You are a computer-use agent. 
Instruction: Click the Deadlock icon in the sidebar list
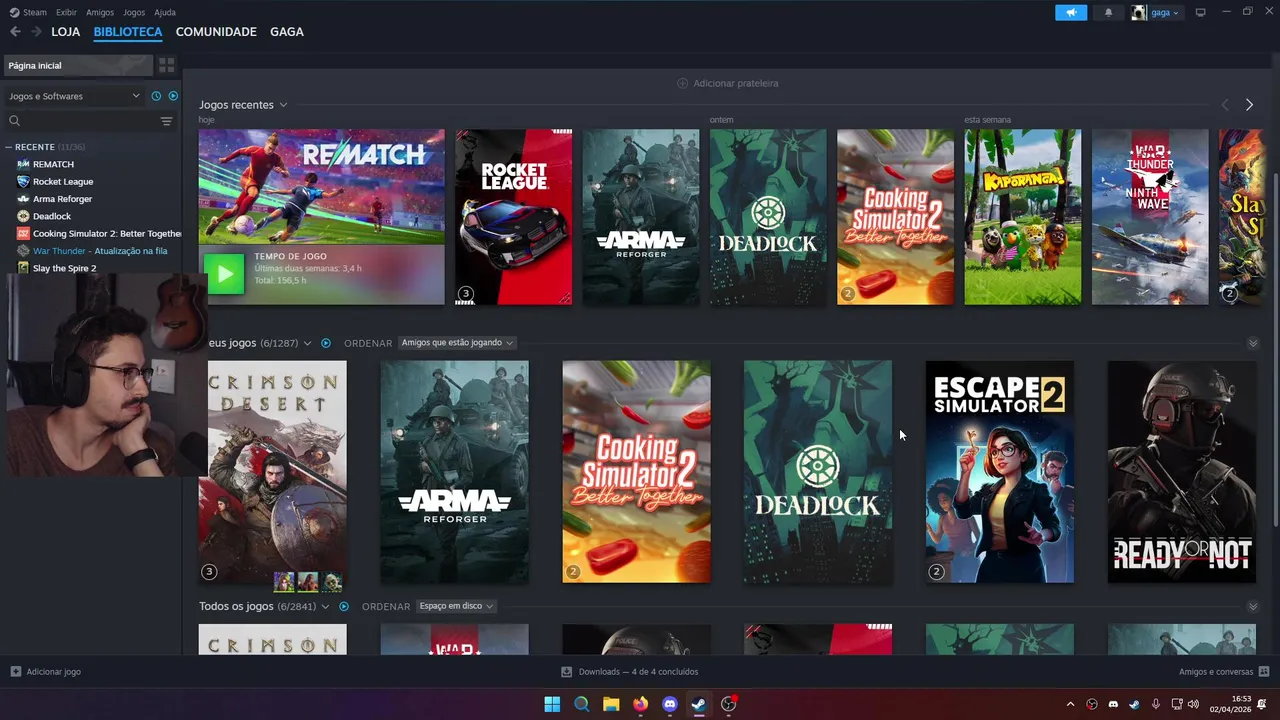23,216
